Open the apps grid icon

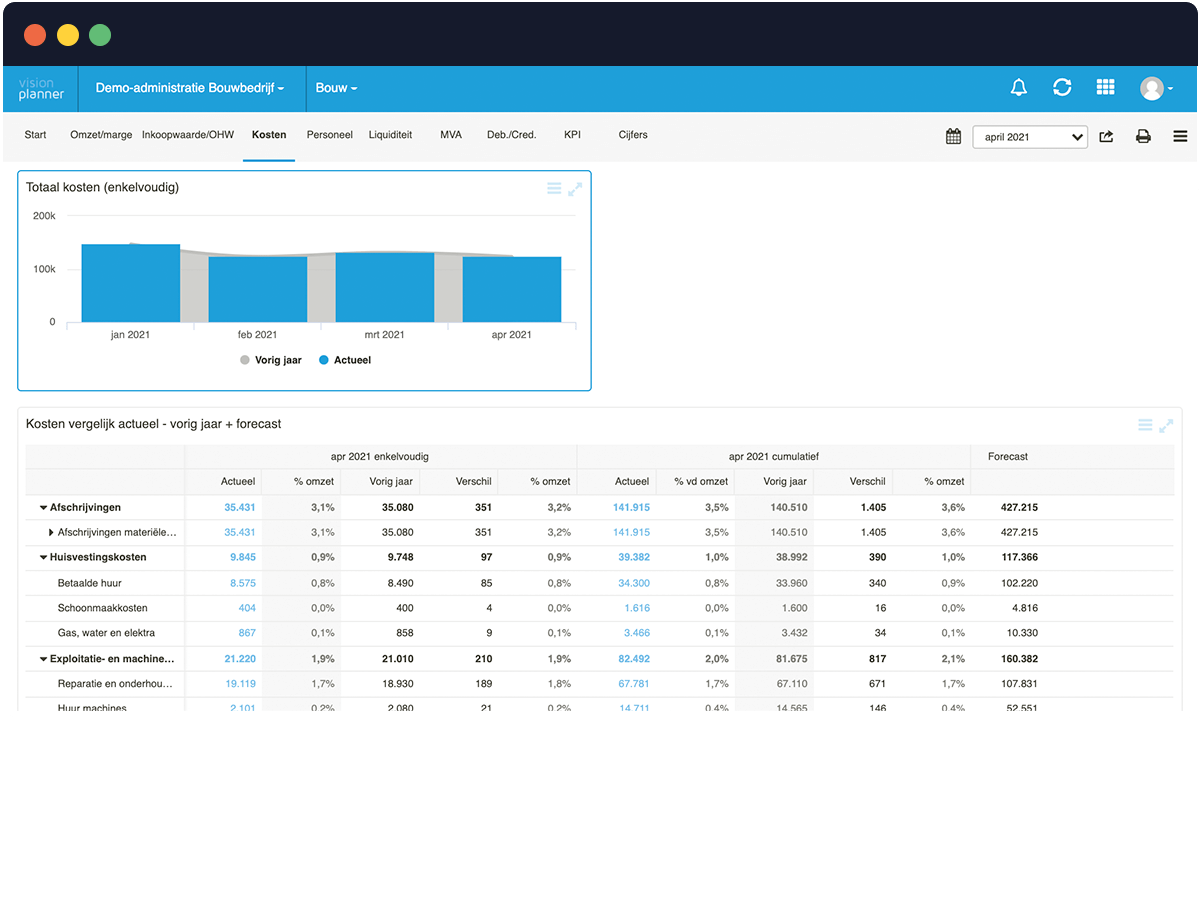(x=1105, y=88)
